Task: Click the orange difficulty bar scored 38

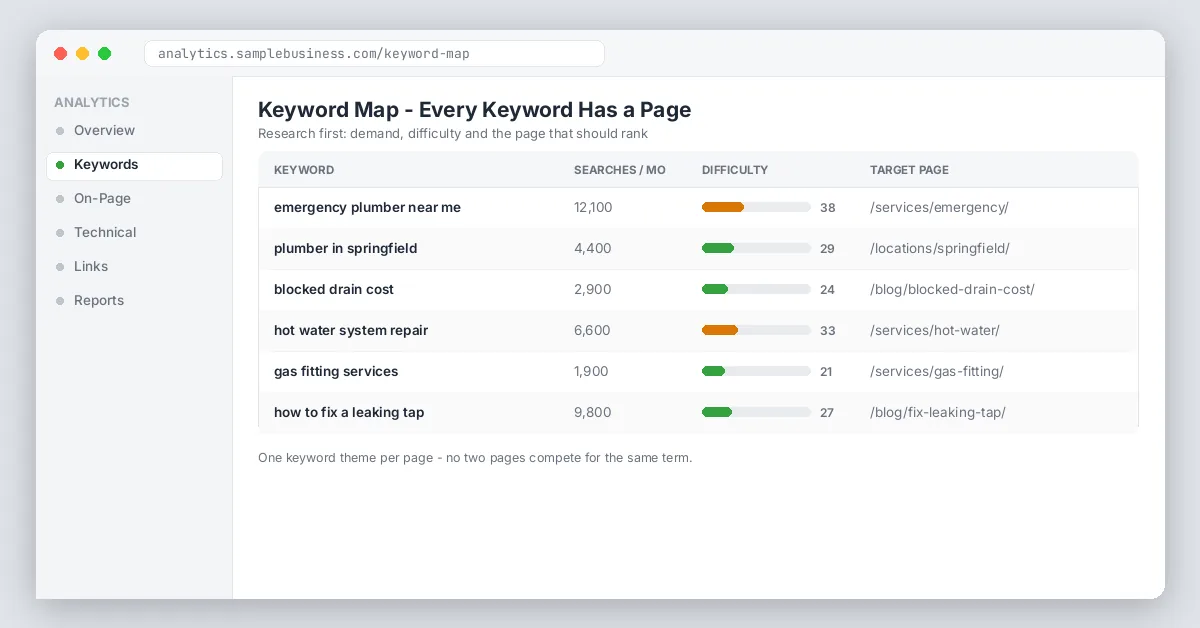Action: (756, 207)
